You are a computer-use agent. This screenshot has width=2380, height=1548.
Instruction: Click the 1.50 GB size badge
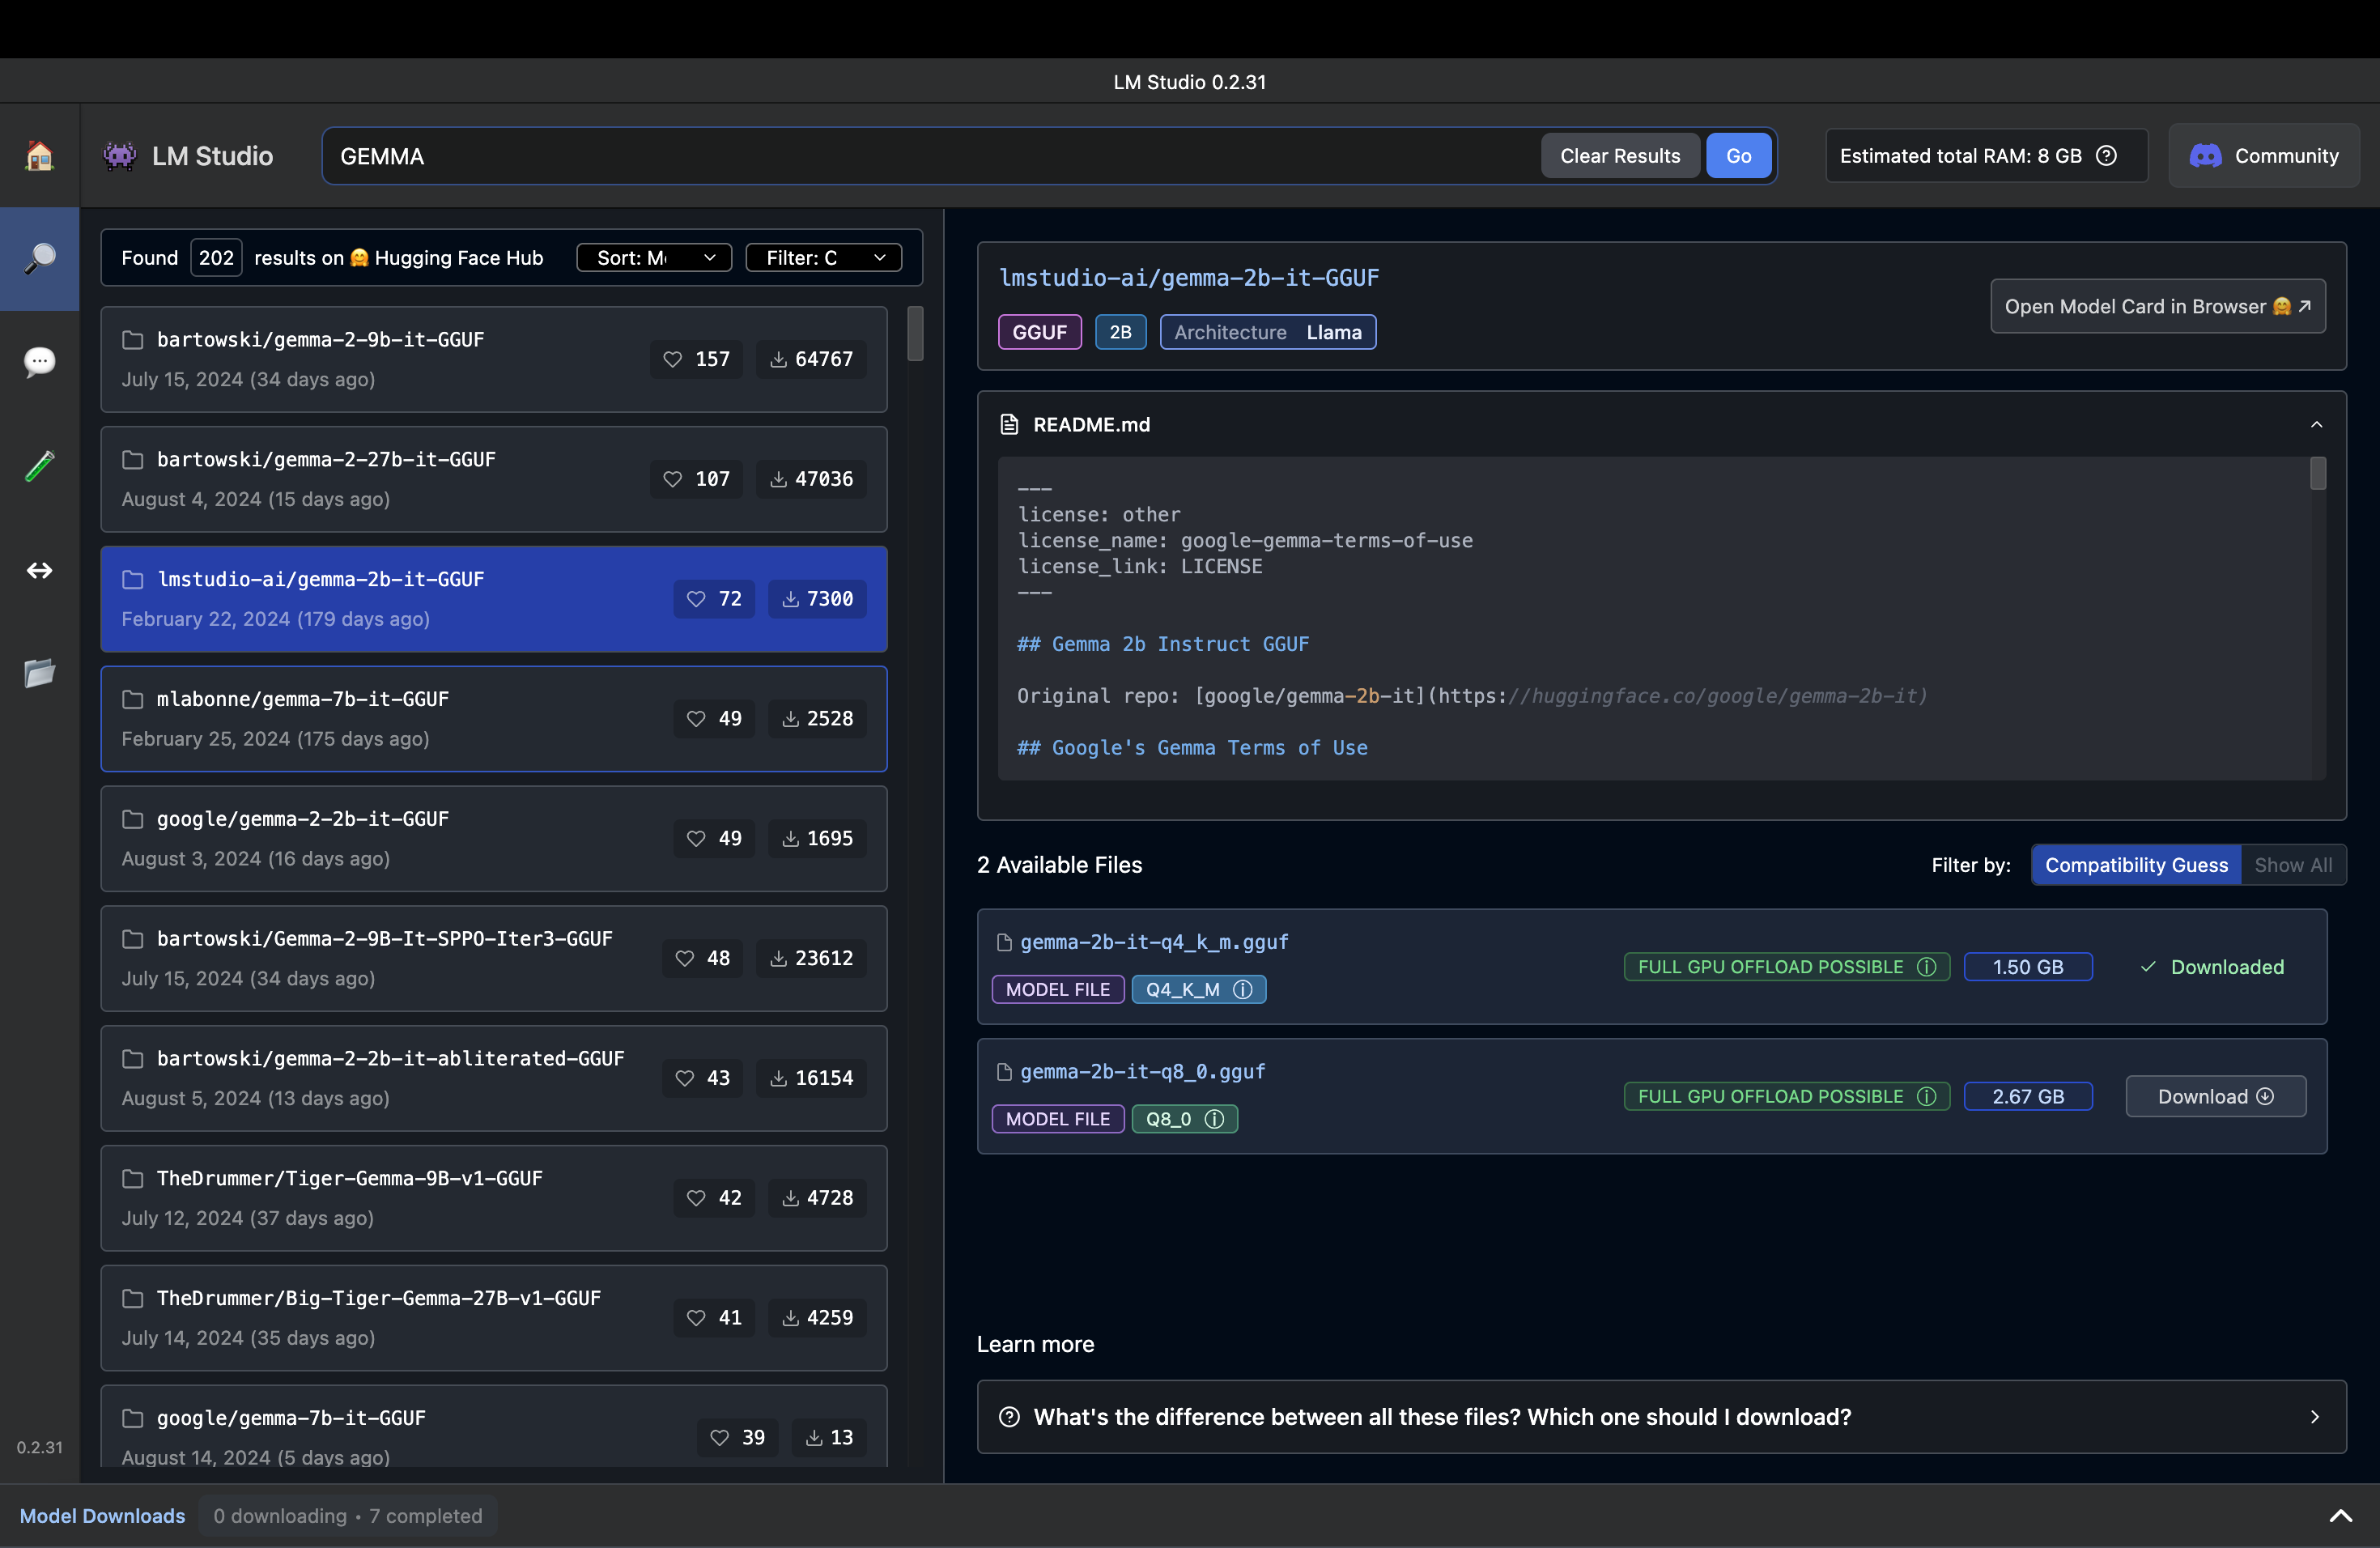pos(2027,967)
